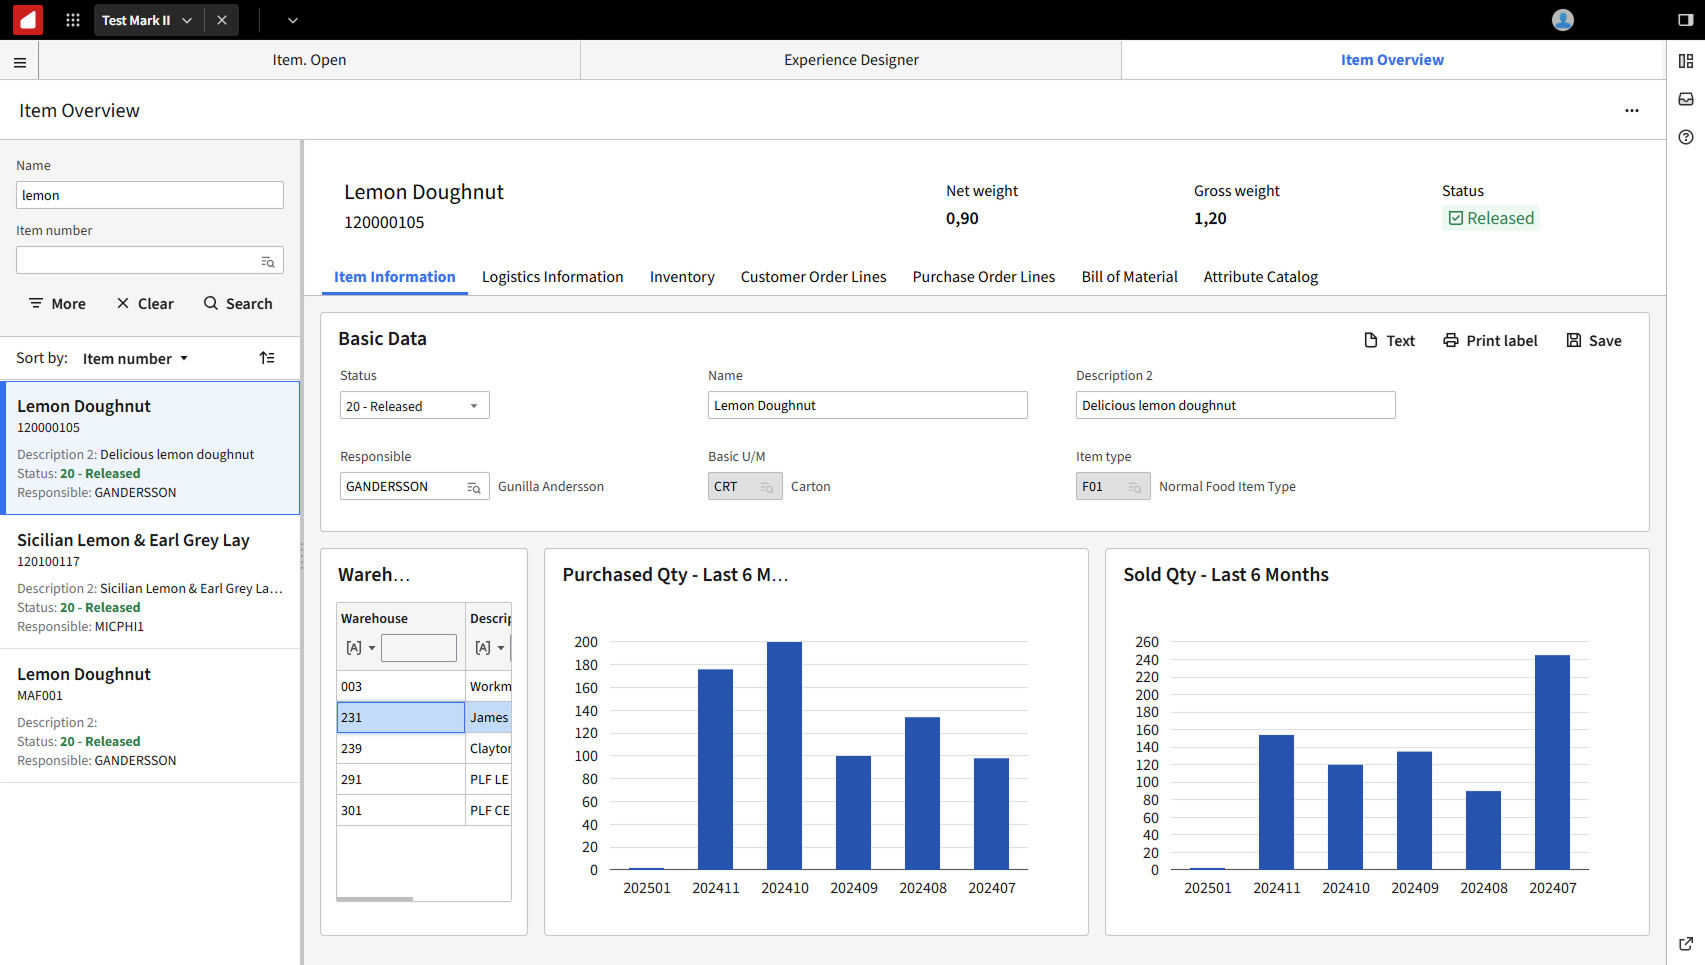
Task: Click the Save button
Action: point(1594,341)
